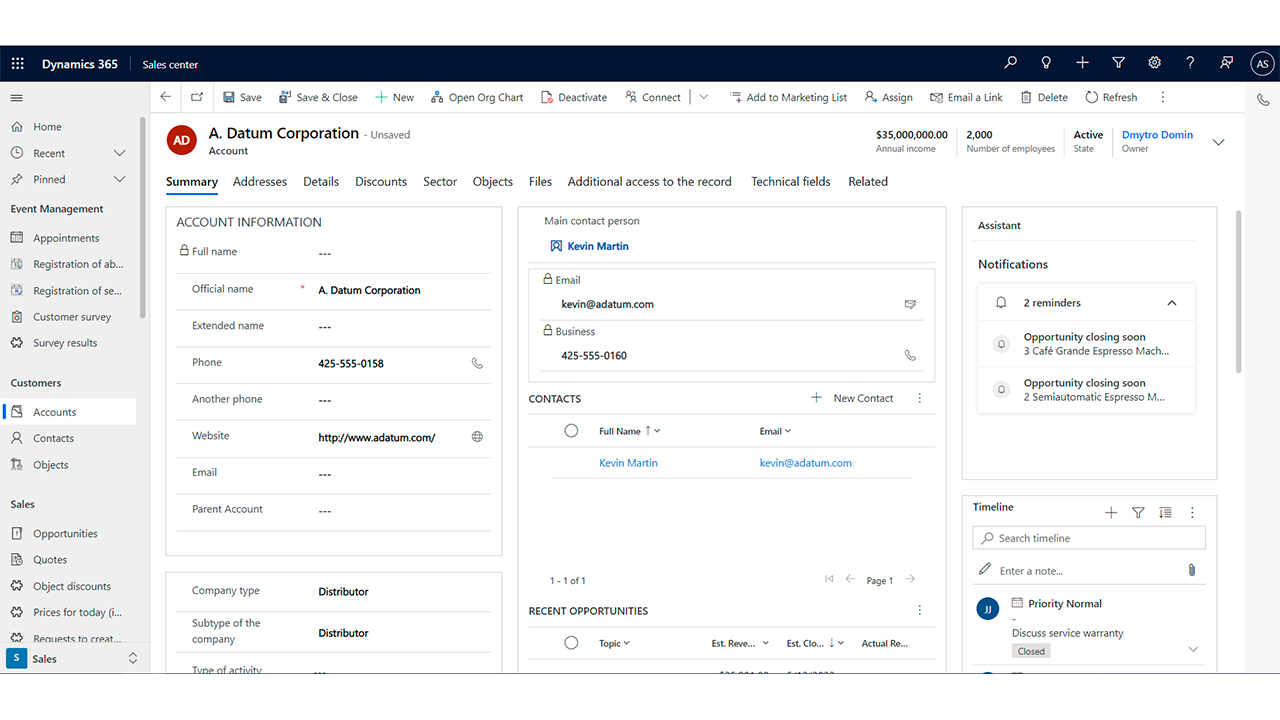Collapse the site map hamburger menu
Viewport: 1280px width, 720px height.
point(17,98)
